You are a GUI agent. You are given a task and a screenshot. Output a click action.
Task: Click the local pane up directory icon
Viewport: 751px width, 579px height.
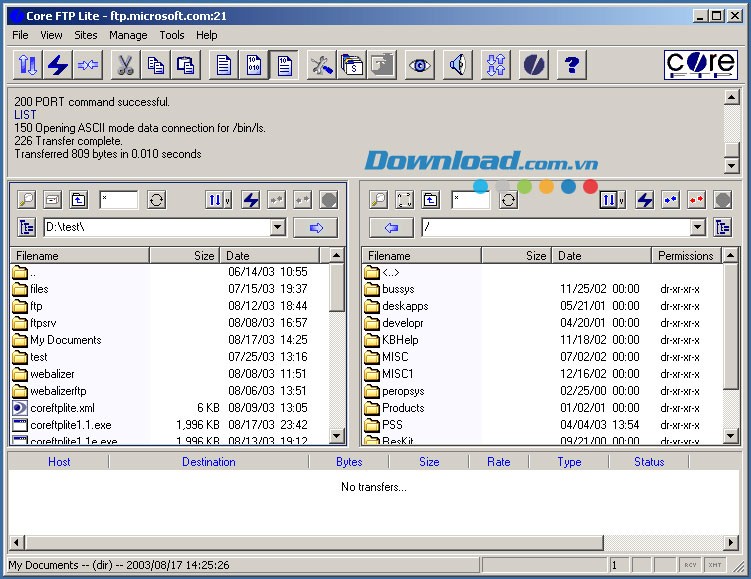click(x=79, y=200)
